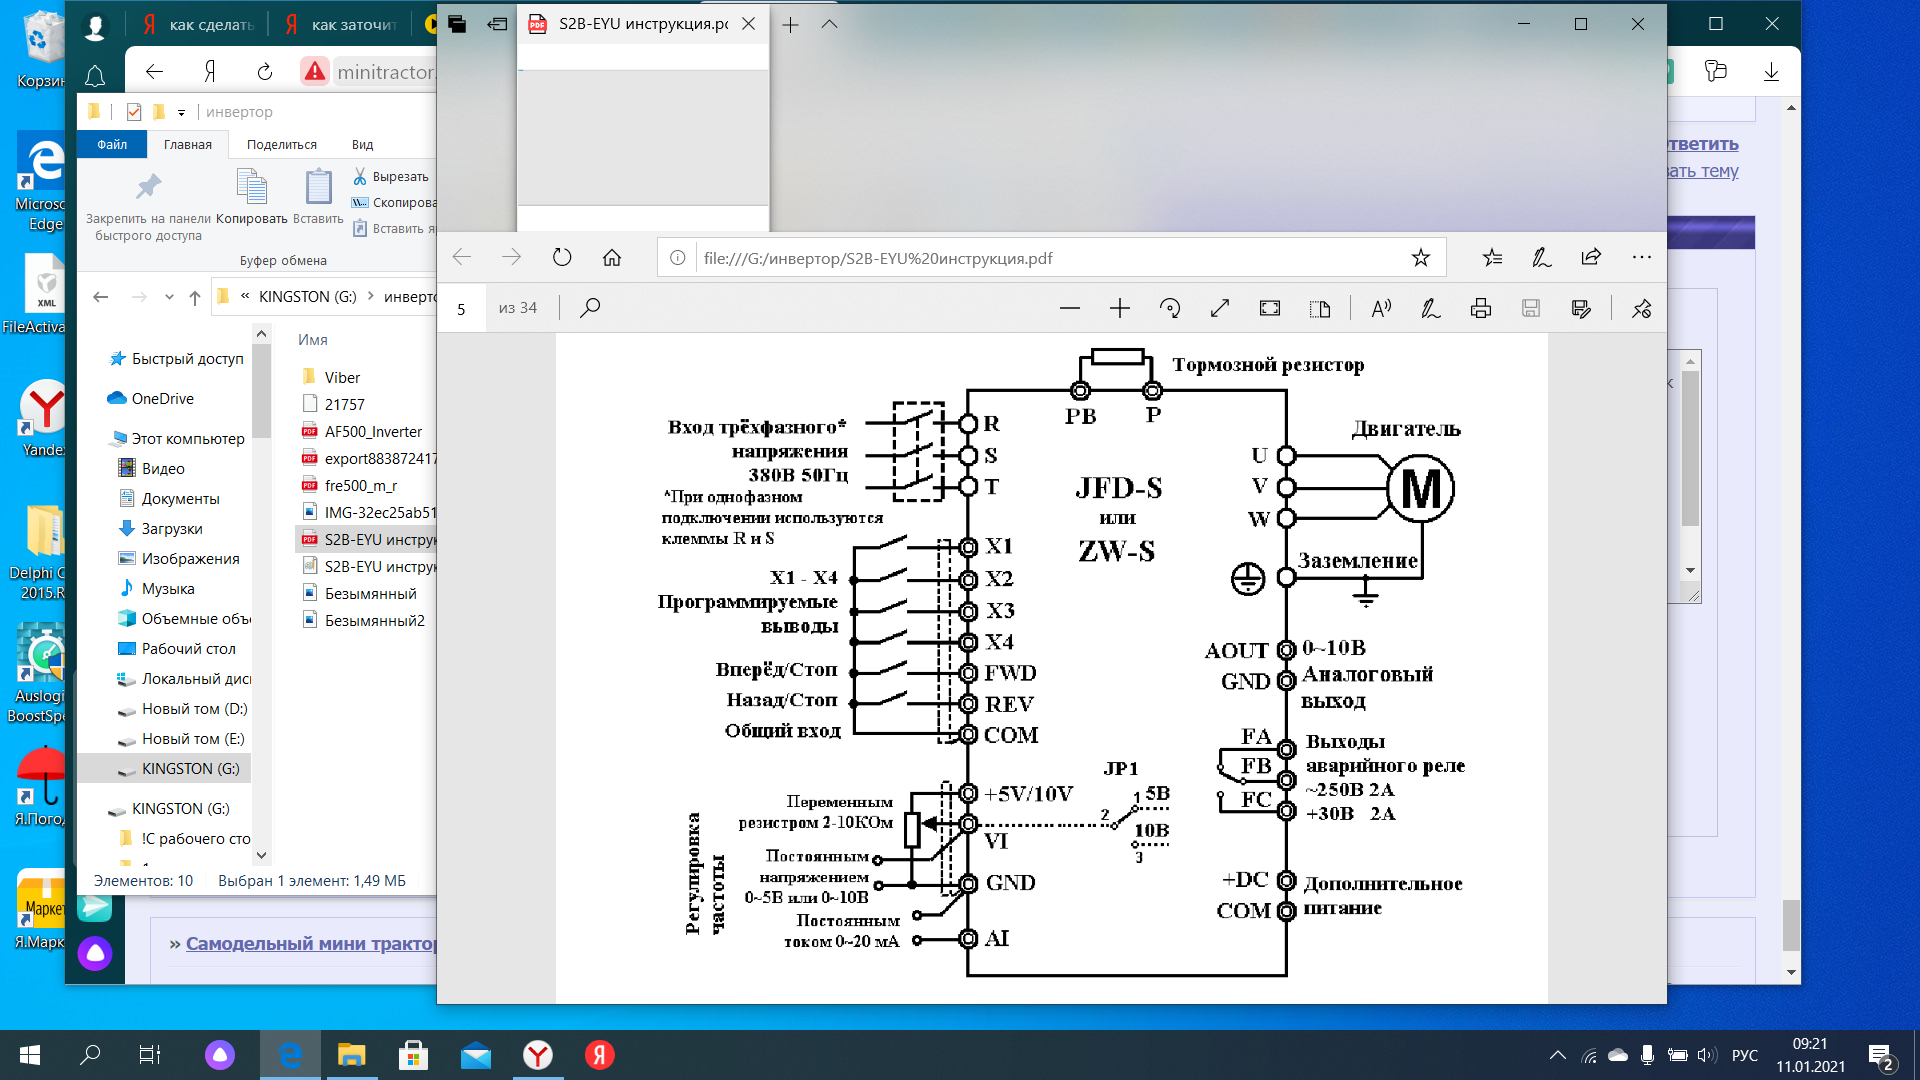
Task: Zoom out the PDF with minus icon
Action: point(1069,308)
